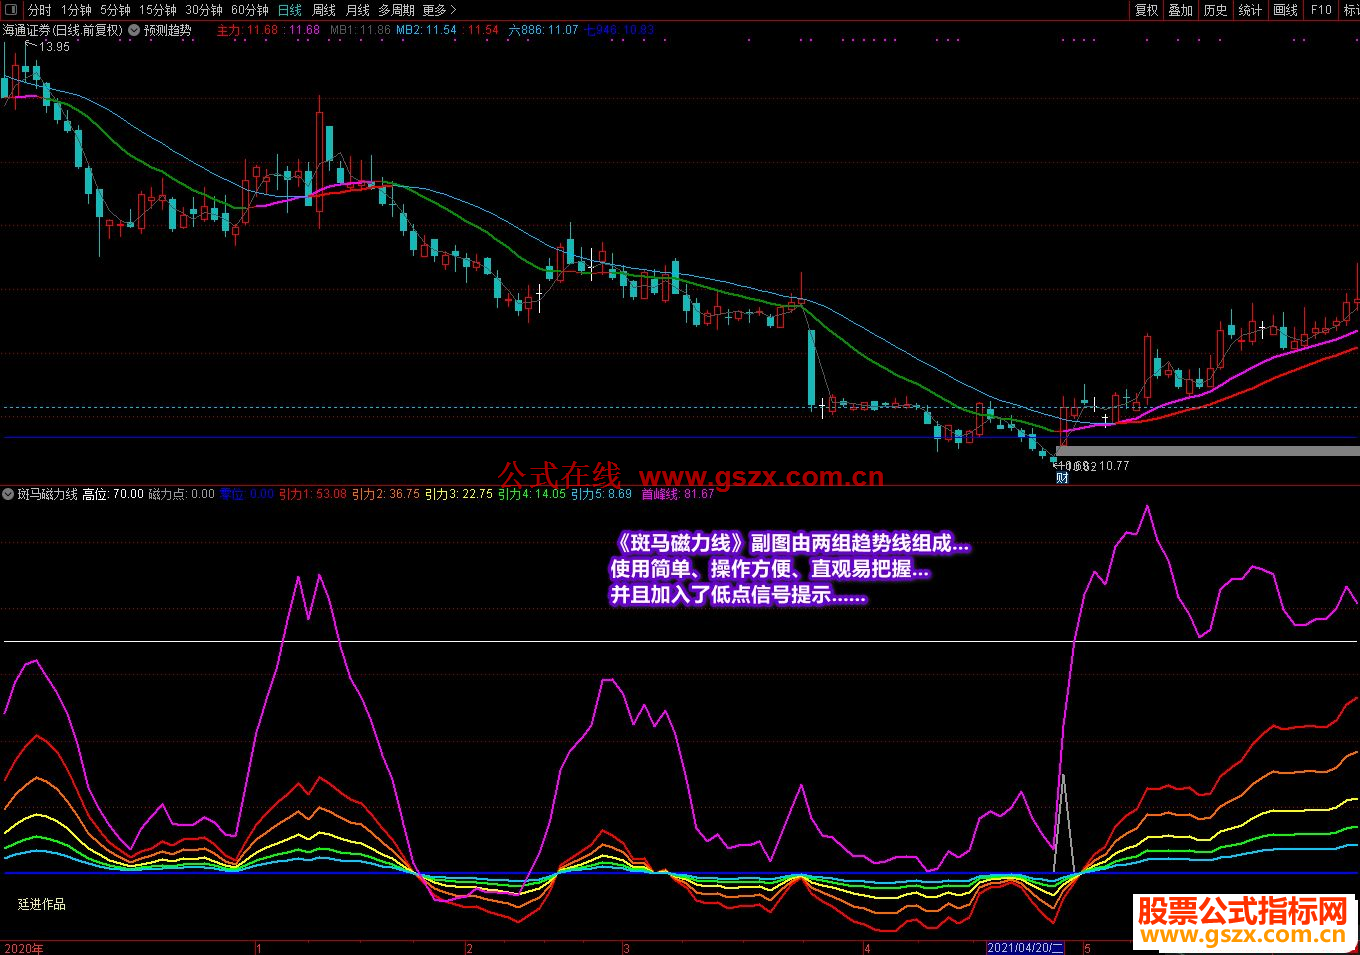
Task: Select the 日线 daily chart tab
Action: 290,10
